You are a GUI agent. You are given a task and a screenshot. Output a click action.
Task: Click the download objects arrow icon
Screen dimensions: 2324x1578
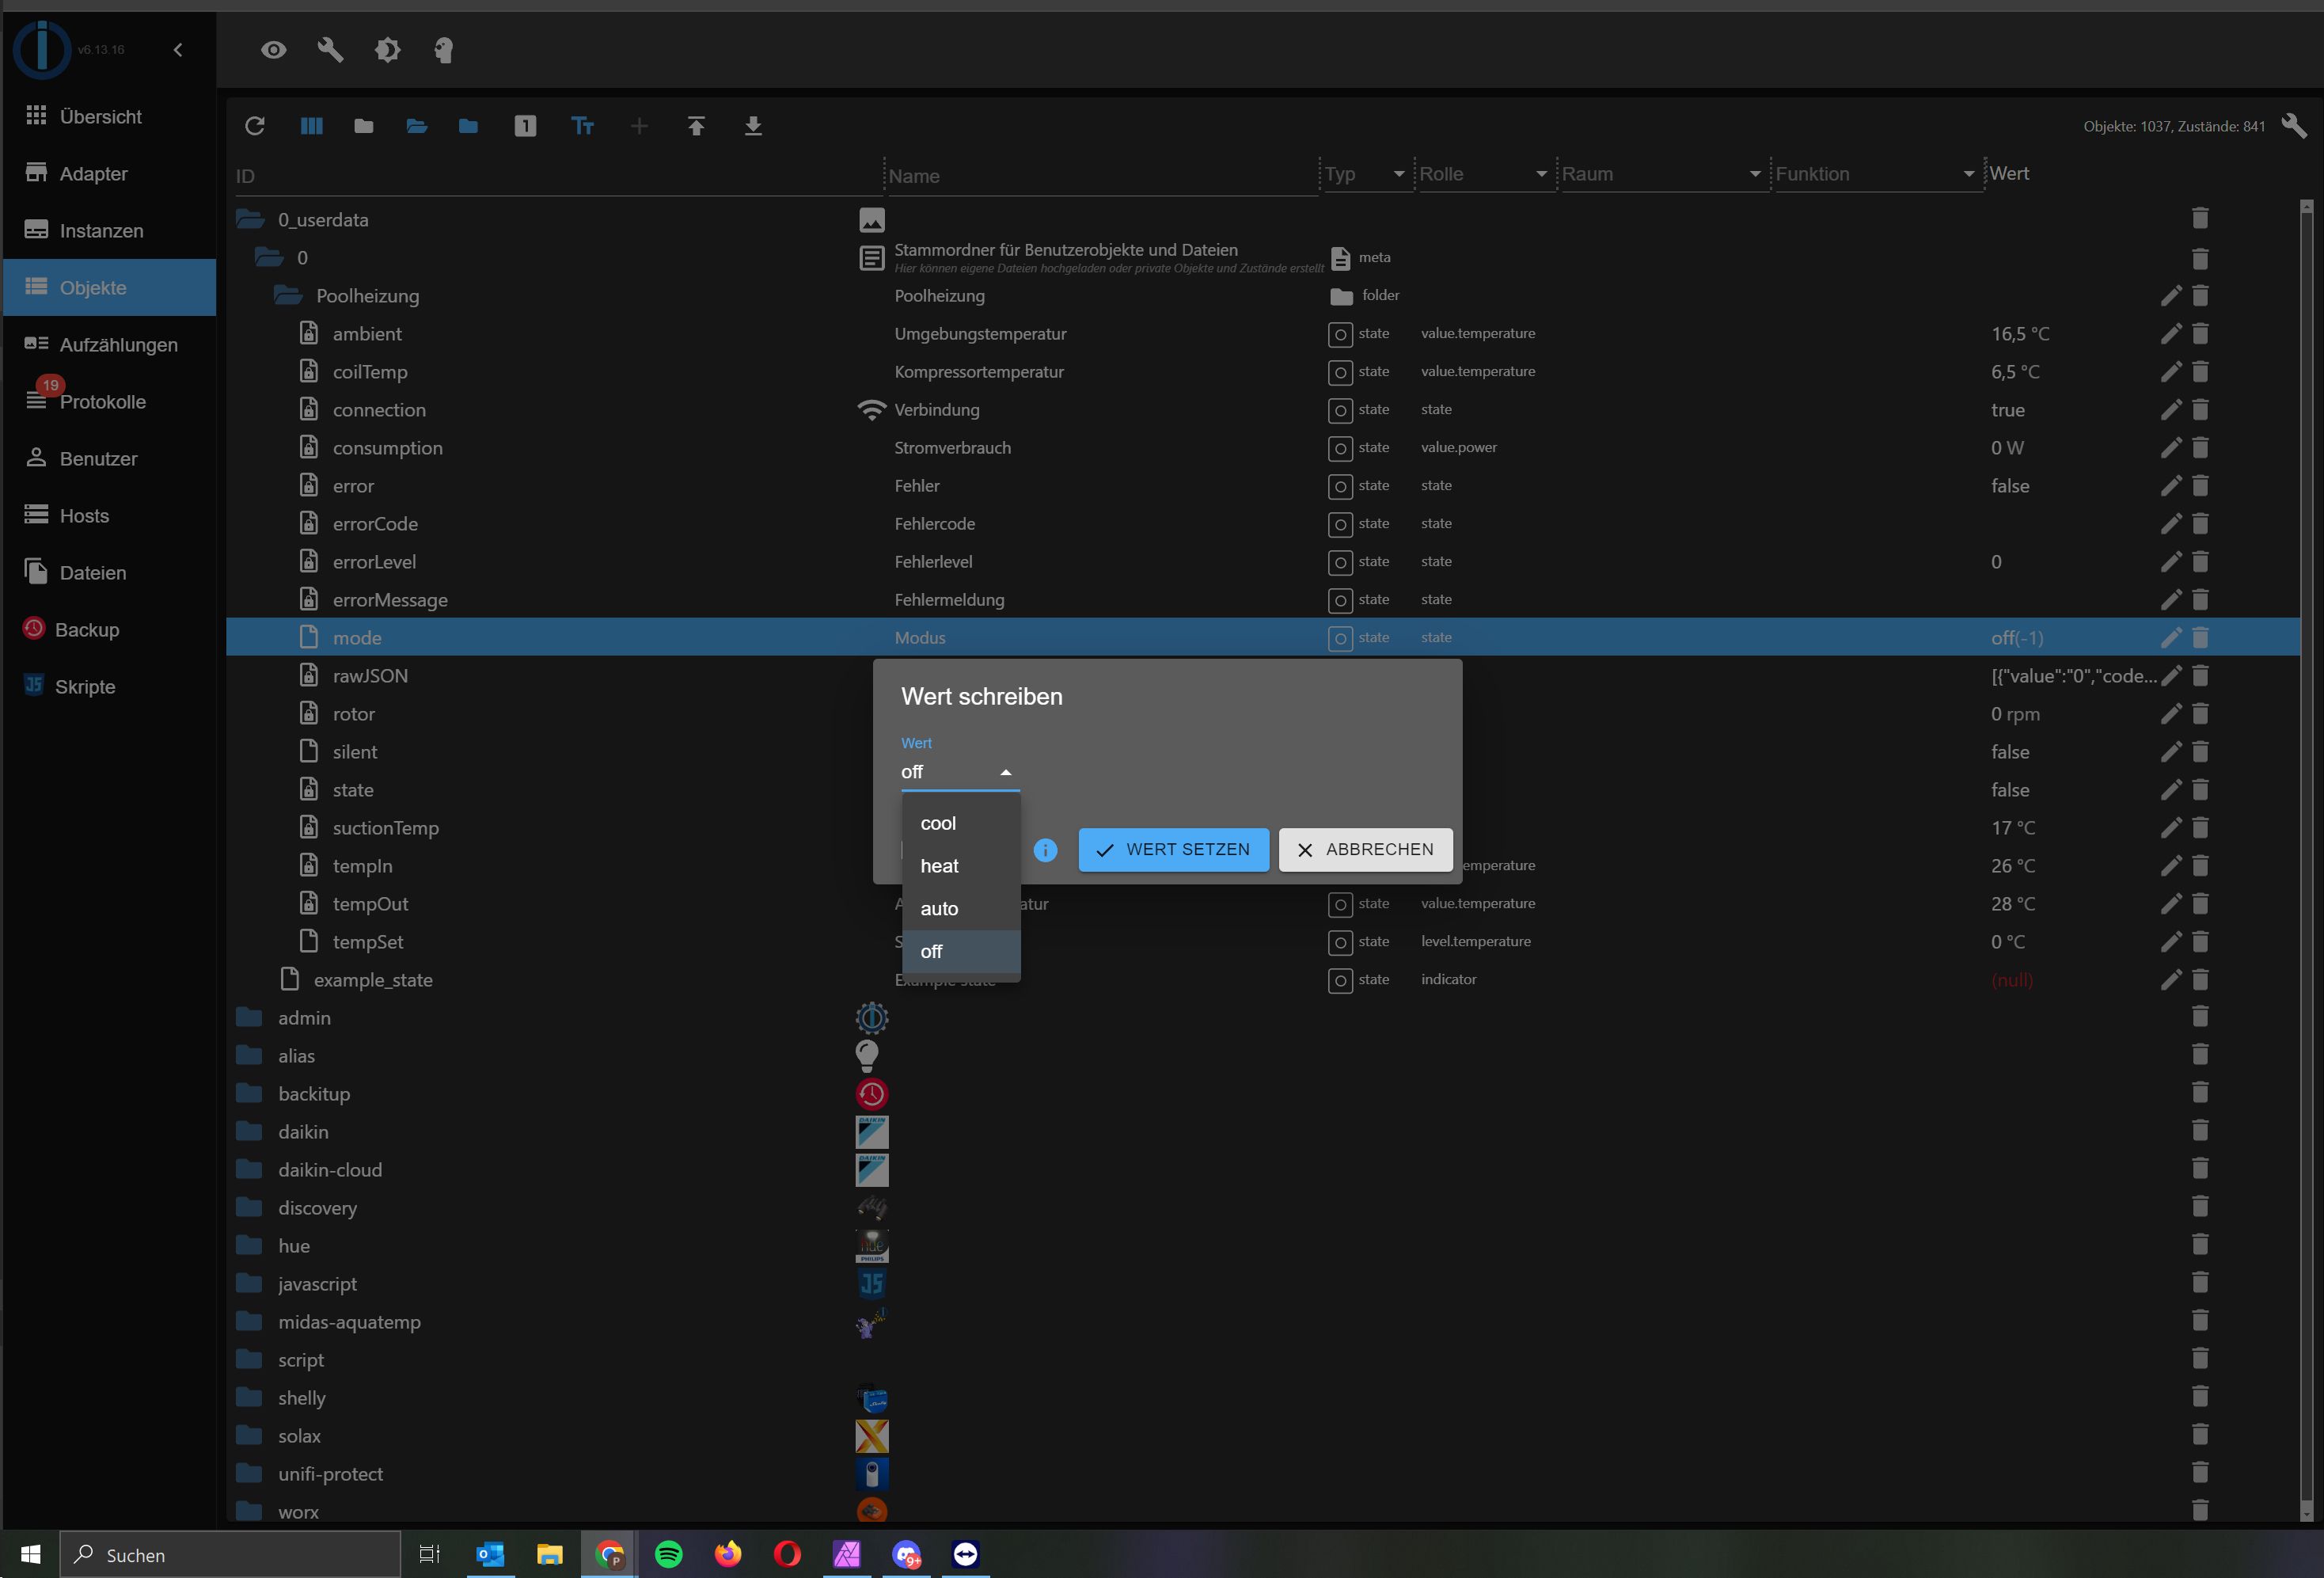tap(753, 126)
